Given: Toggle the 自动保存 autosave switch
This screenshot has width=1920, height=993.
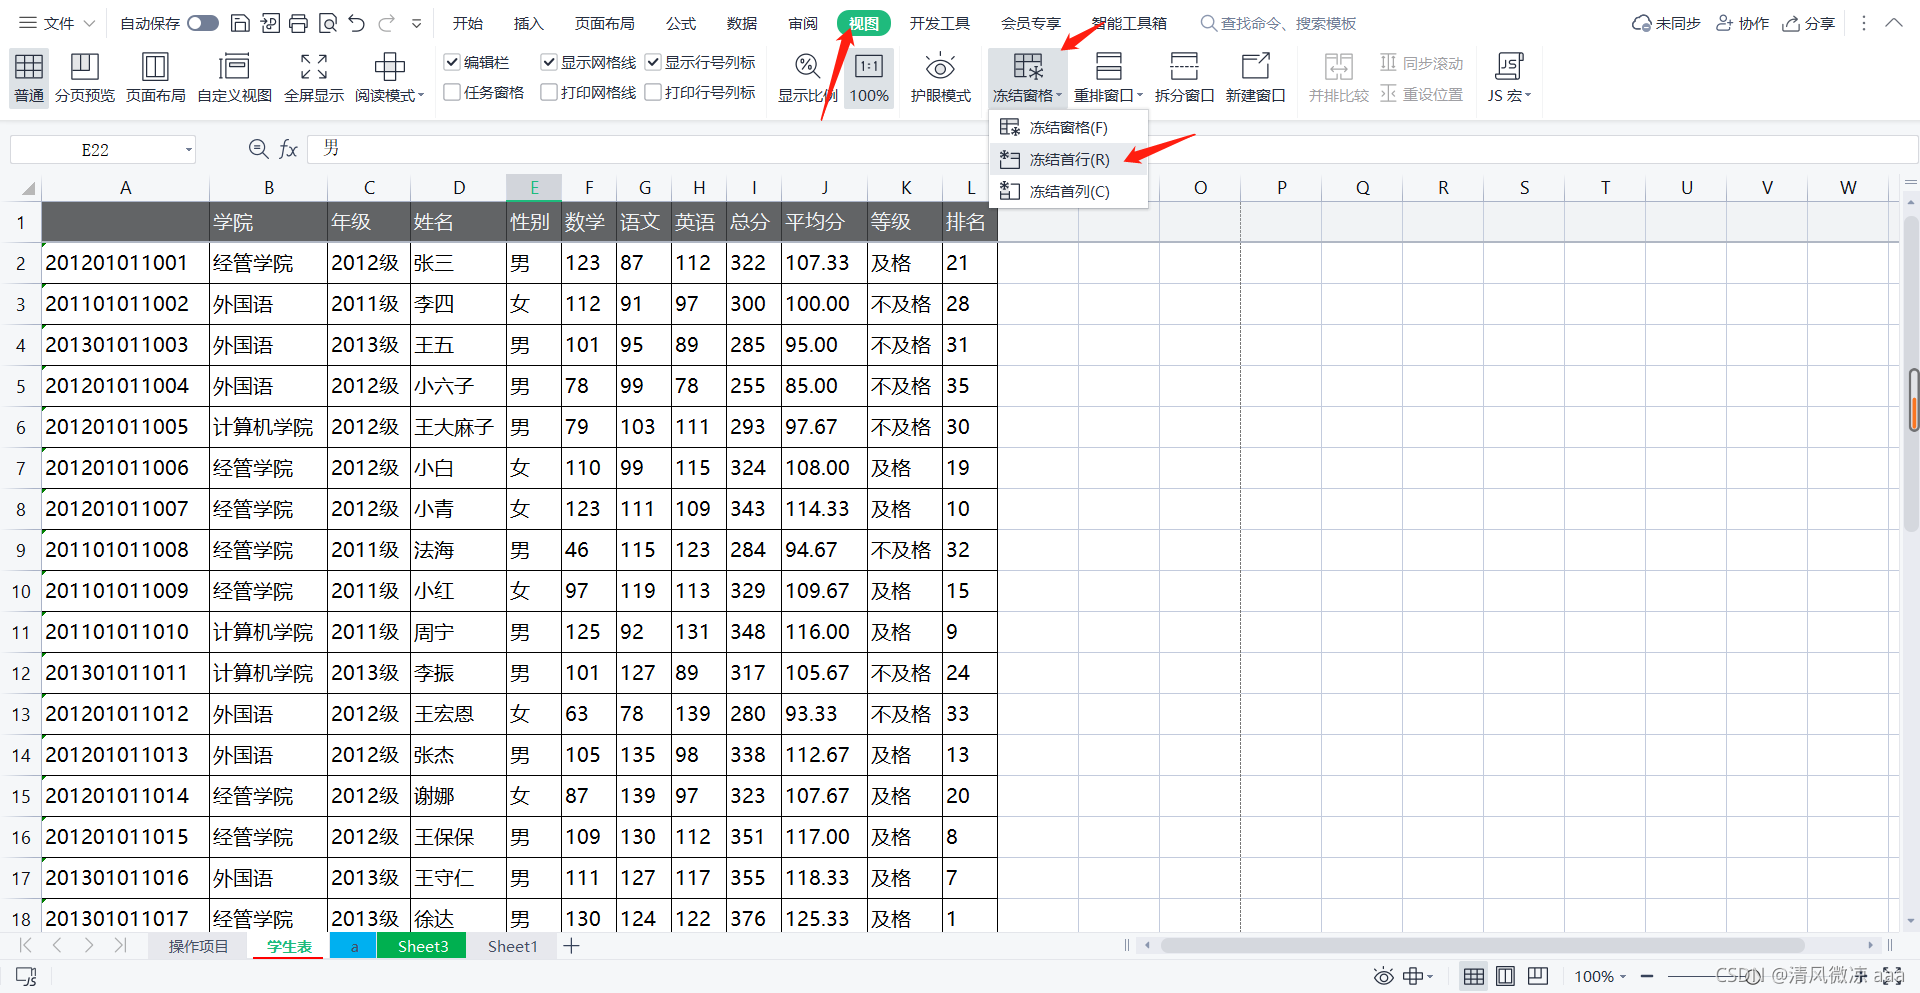Looking at the screenshot, I should coord(202,23).
